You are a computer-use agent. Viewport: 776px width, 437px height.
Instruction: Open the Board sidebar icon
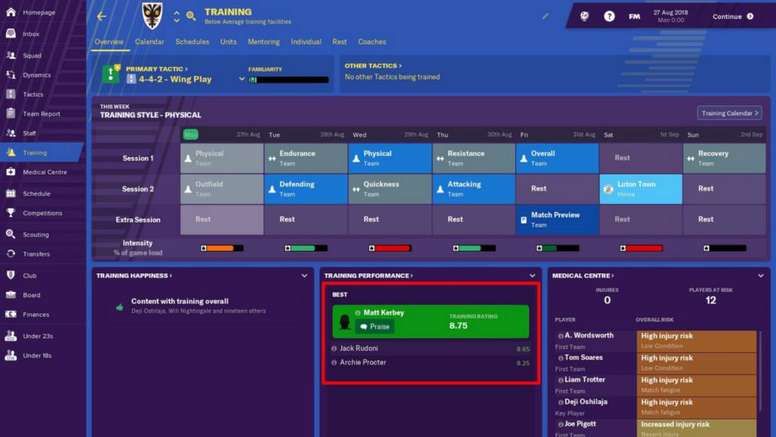pyautogui.click(x=11, y=294)
